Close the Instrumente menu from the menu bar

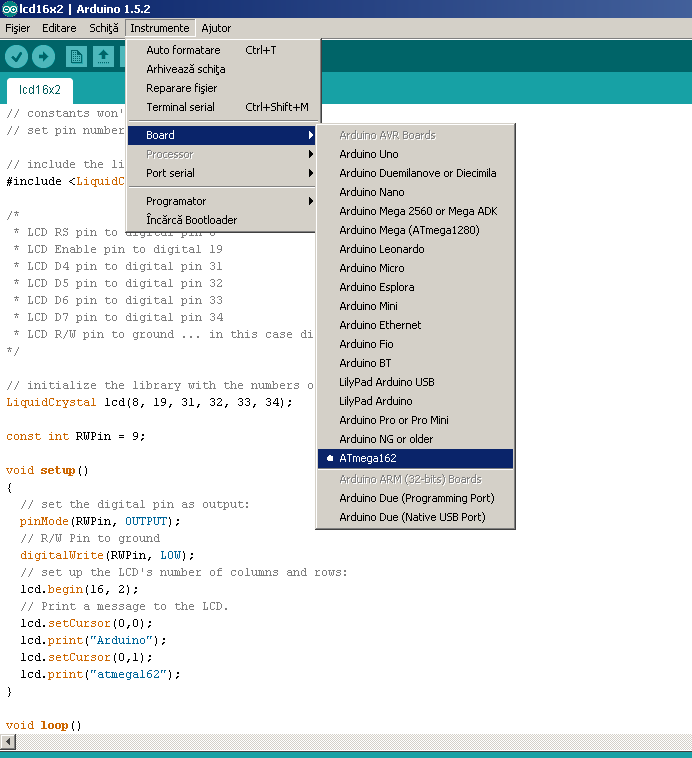[x=160, y=28]
